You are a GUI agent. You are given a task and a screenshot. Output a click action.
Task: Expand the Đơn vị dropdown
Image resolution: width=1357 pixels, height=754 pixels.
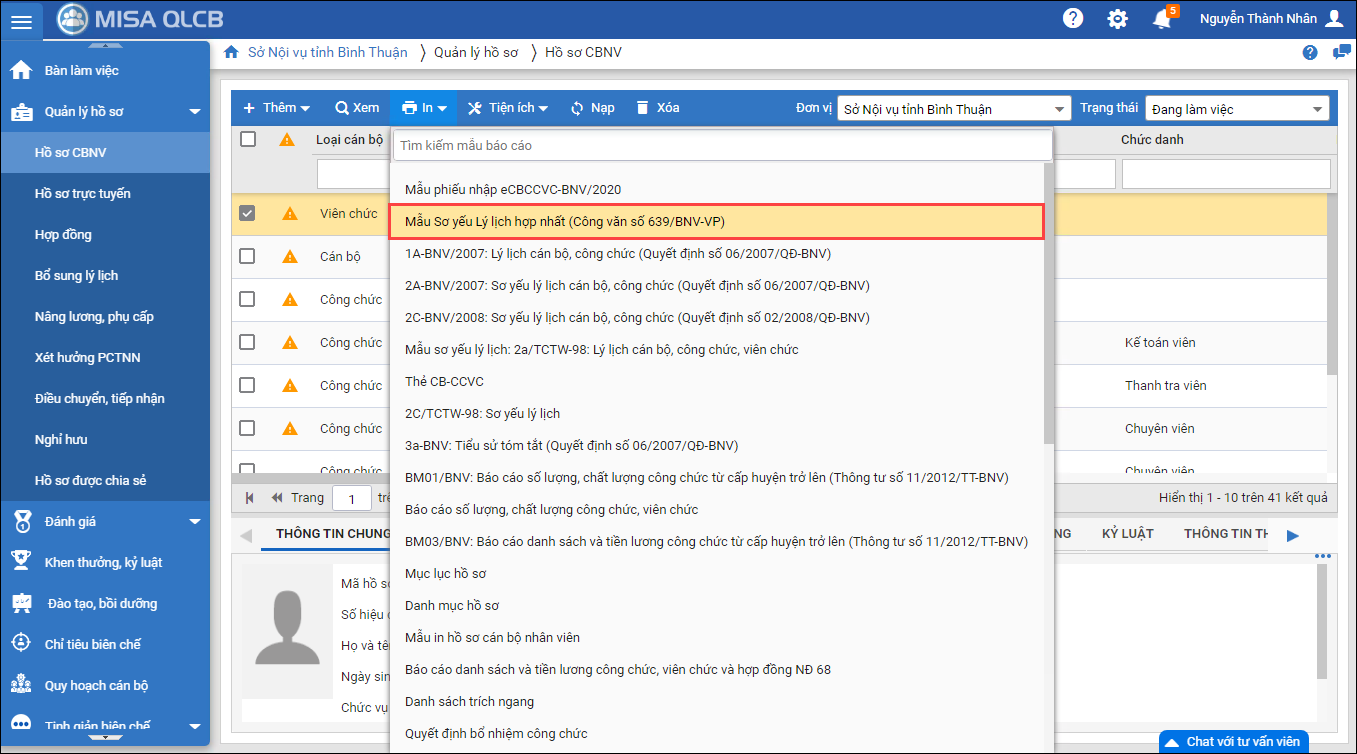(1060, 109)
